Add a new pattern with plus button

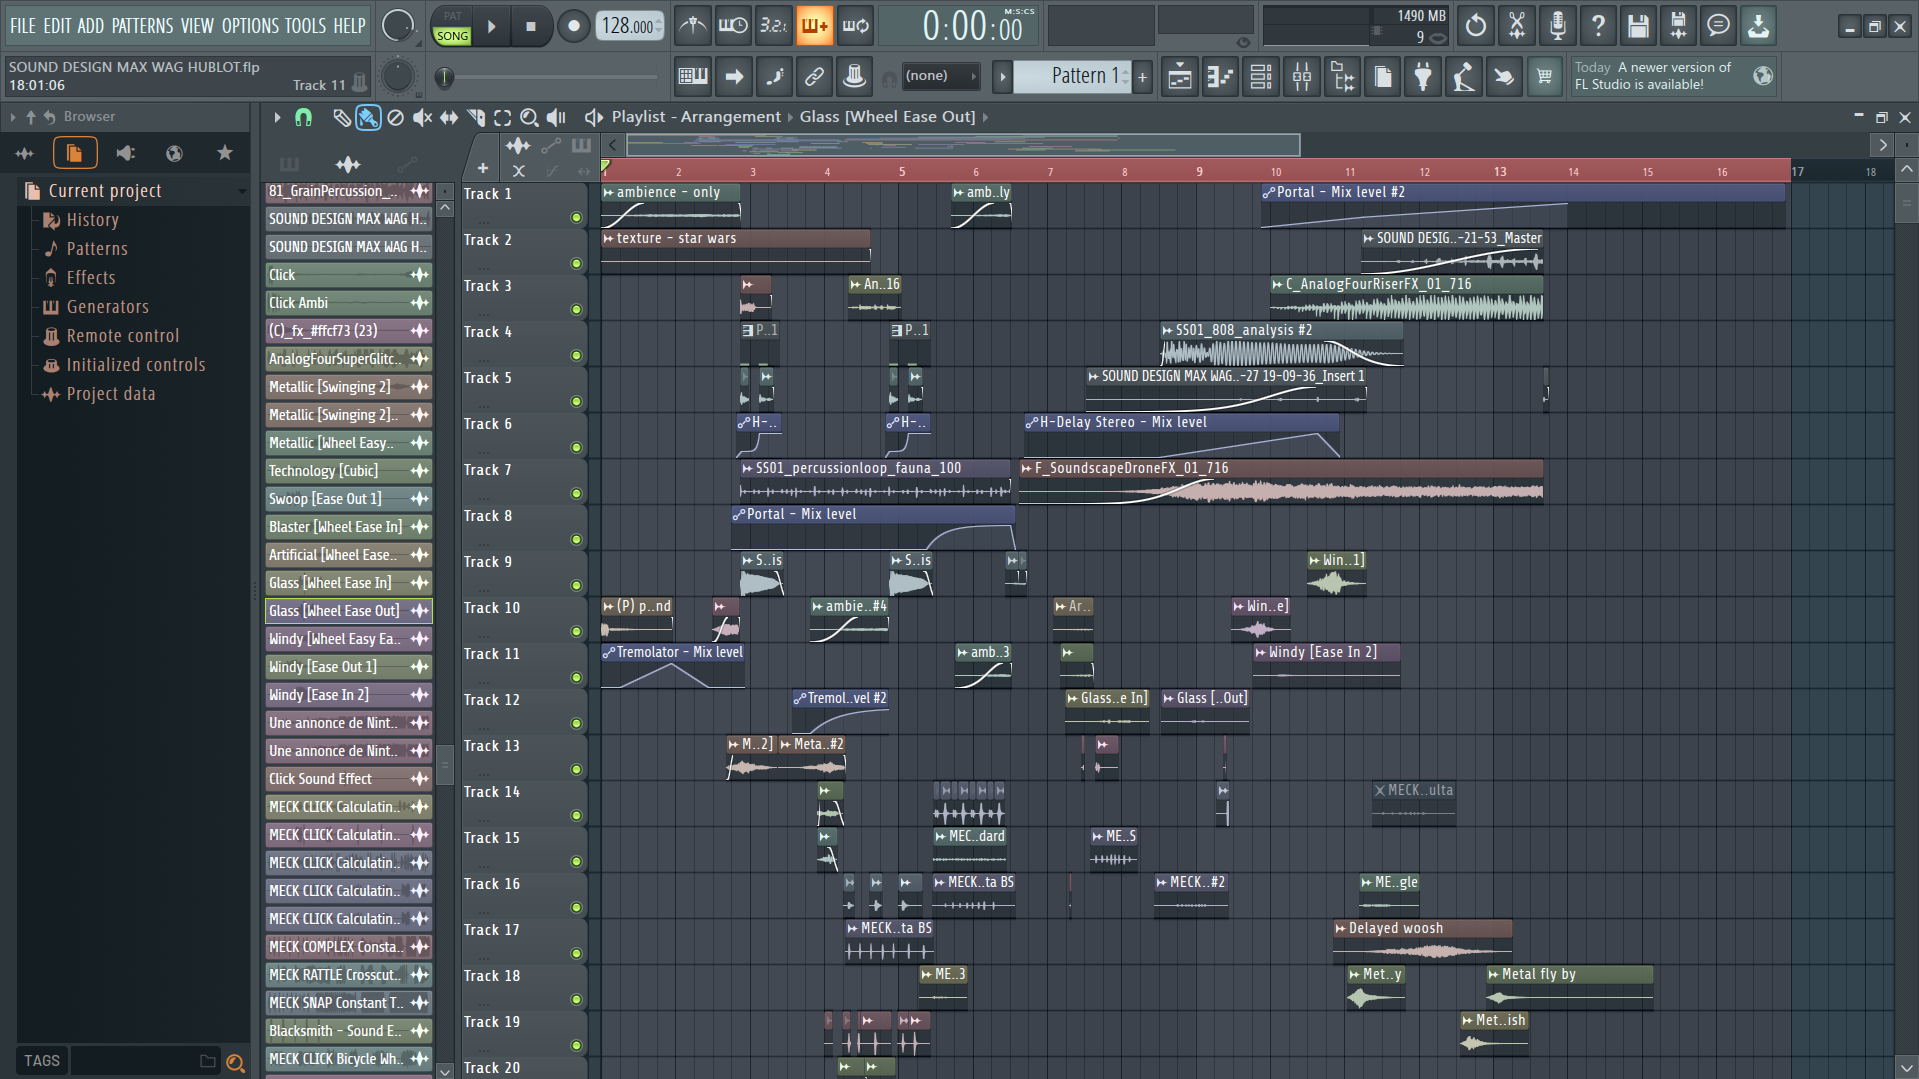point(1142,76)
